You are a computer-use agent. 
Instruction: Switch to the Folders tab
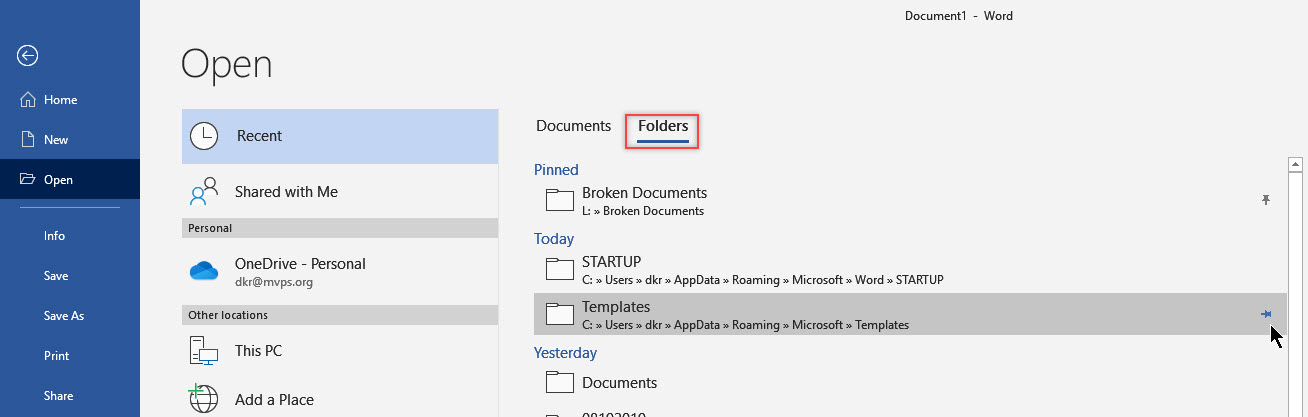(663, 127)
